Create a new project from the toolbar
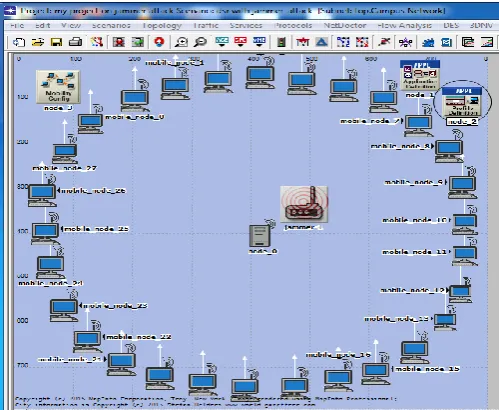 pyautogui.click(x=19, y=42)
